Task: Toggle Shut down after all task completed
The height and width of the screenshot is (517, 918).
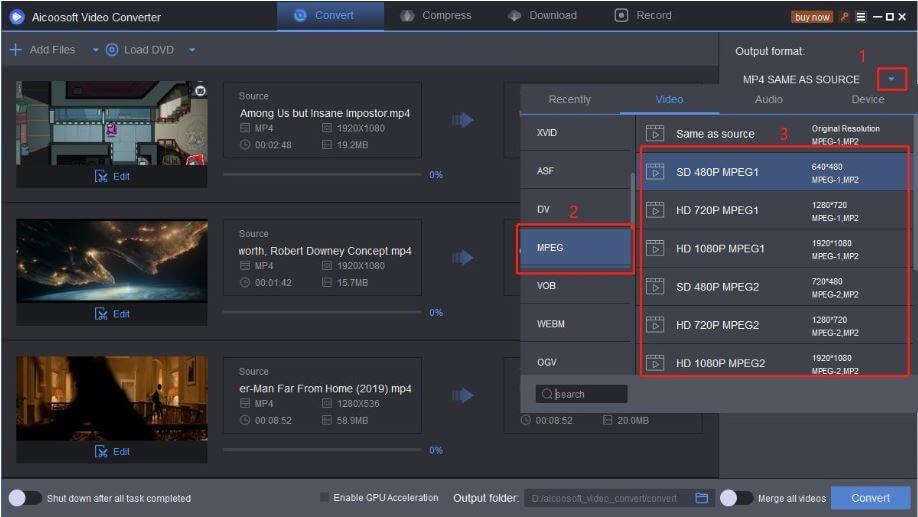Action: pyautogui.click(x=25, y=498)
